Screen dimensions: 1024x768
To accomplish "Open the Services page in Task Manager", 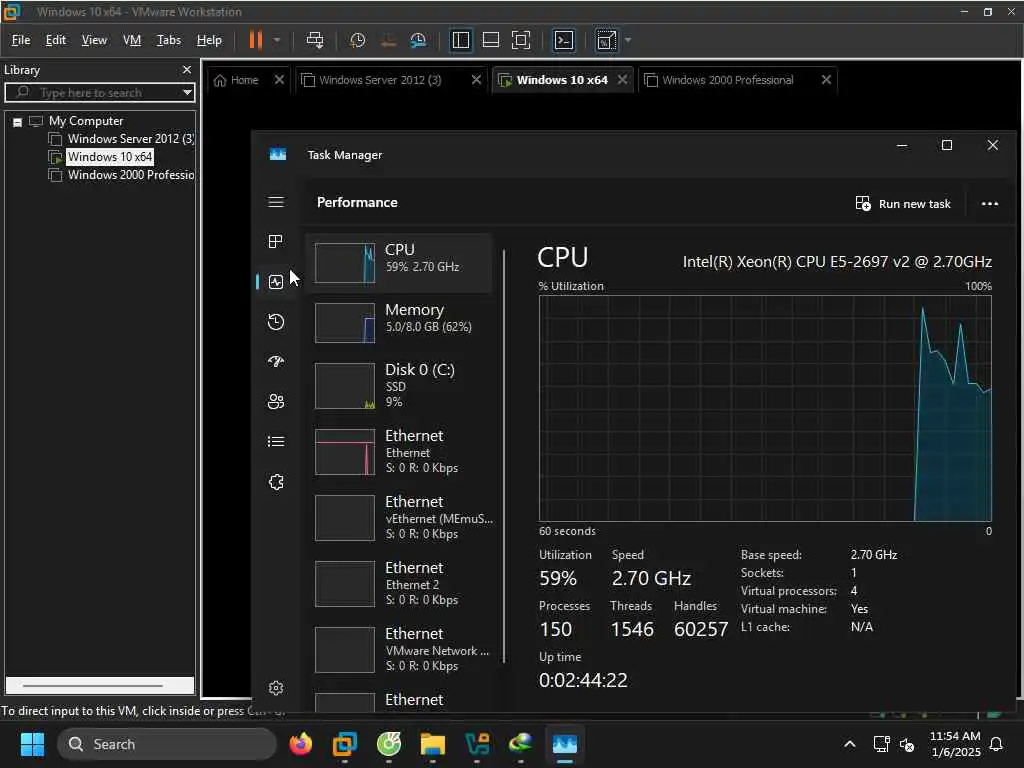I will coord(276,482).
